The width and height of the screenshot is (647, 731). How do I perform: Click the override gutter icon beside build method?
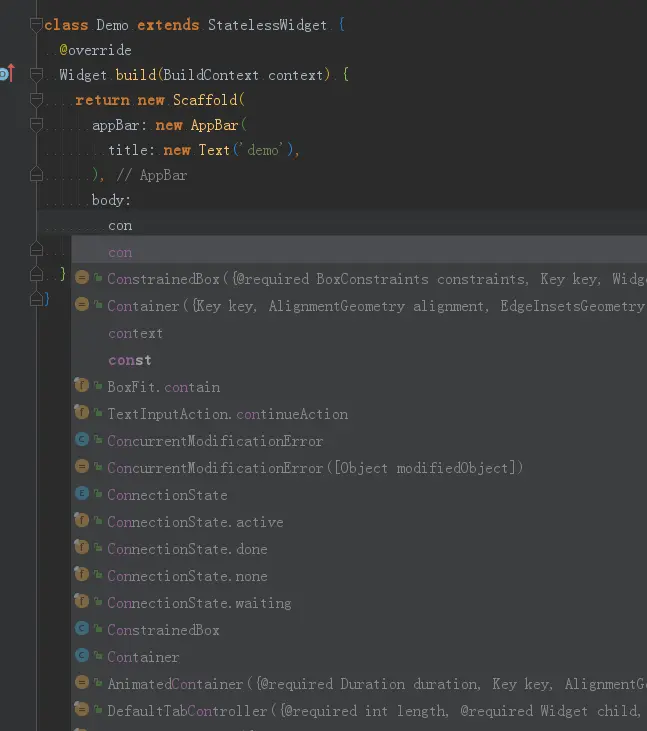pyautogui.click(x=7, y=74)
